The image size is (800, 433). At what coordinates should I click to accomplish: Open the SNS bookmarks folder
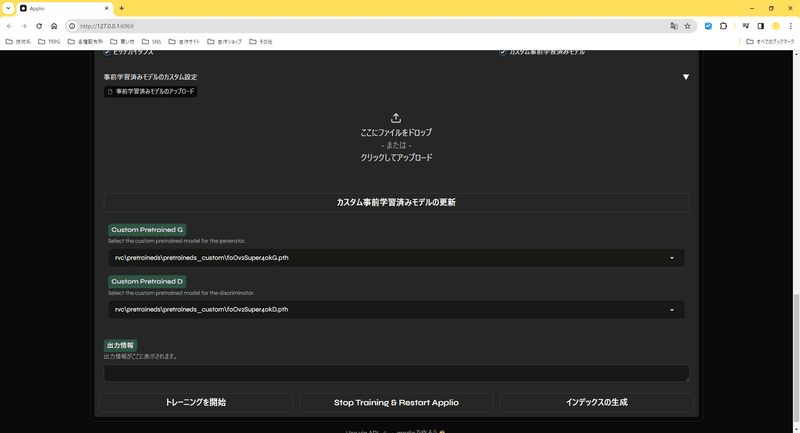pos(152,42)
